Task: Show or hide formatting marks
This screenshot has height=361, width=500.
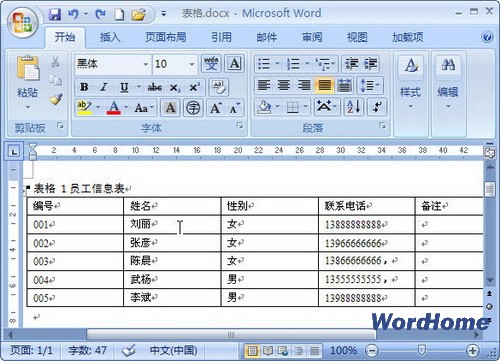Action: (x=377, y=107)
